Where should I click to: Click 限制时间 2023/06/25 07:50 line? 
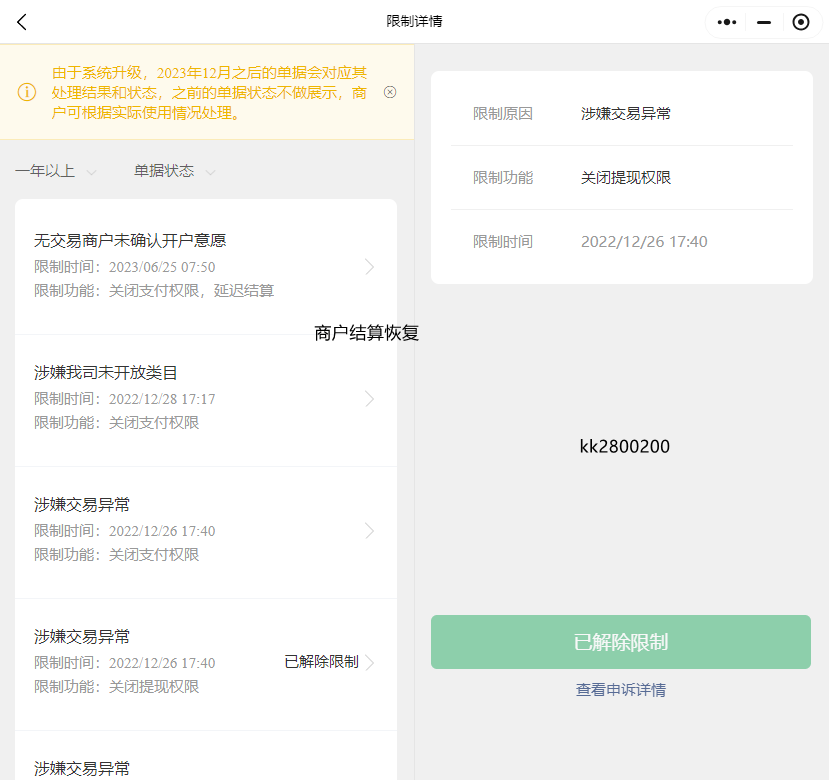tap(125, 267)
